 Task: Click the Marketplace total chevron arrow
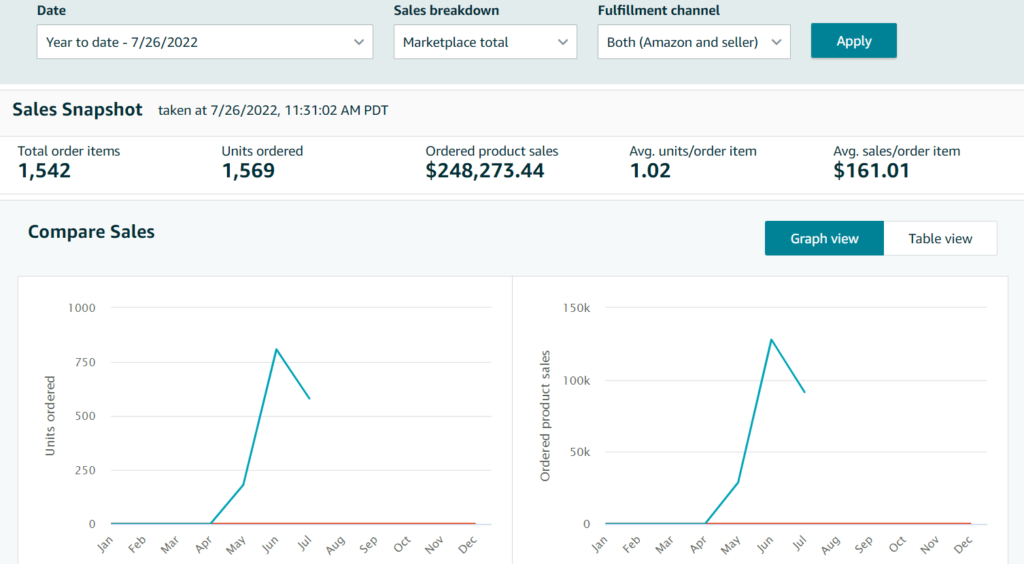click(562, 42)
